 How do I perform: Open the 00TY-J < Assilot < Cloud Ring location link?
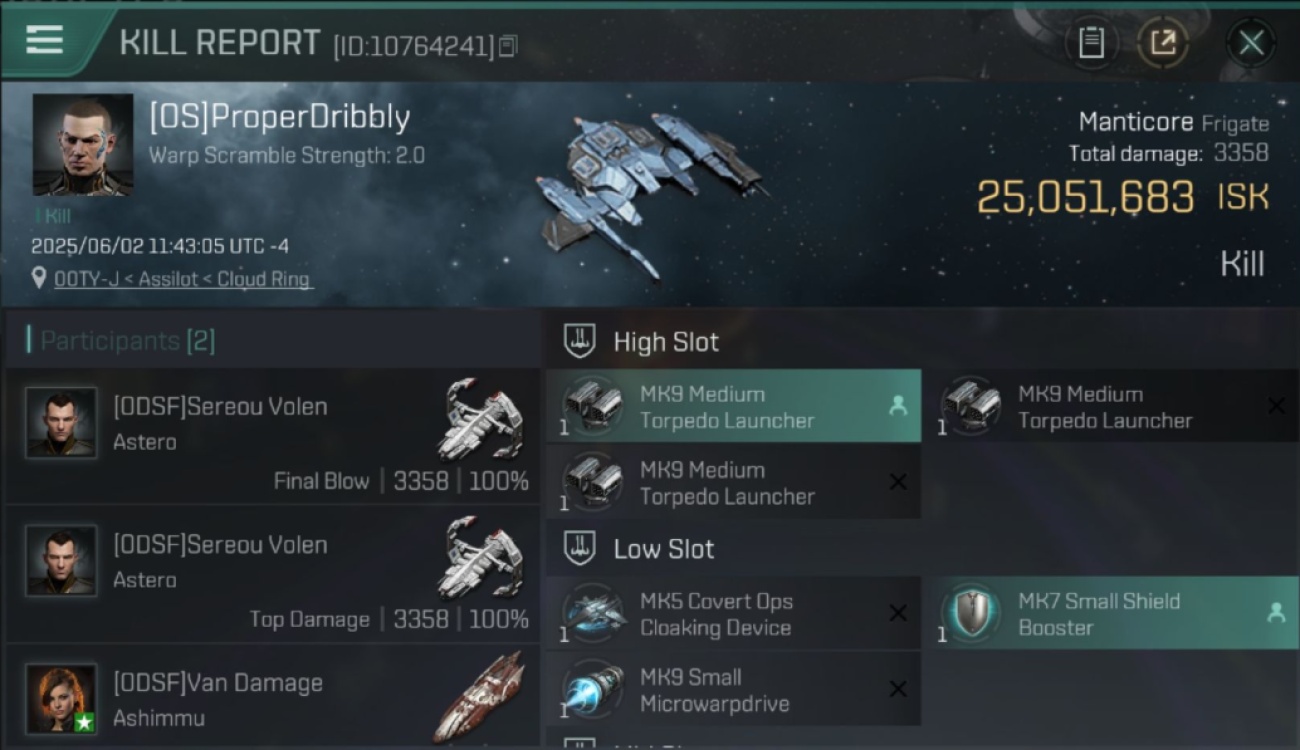click(182, 279)
